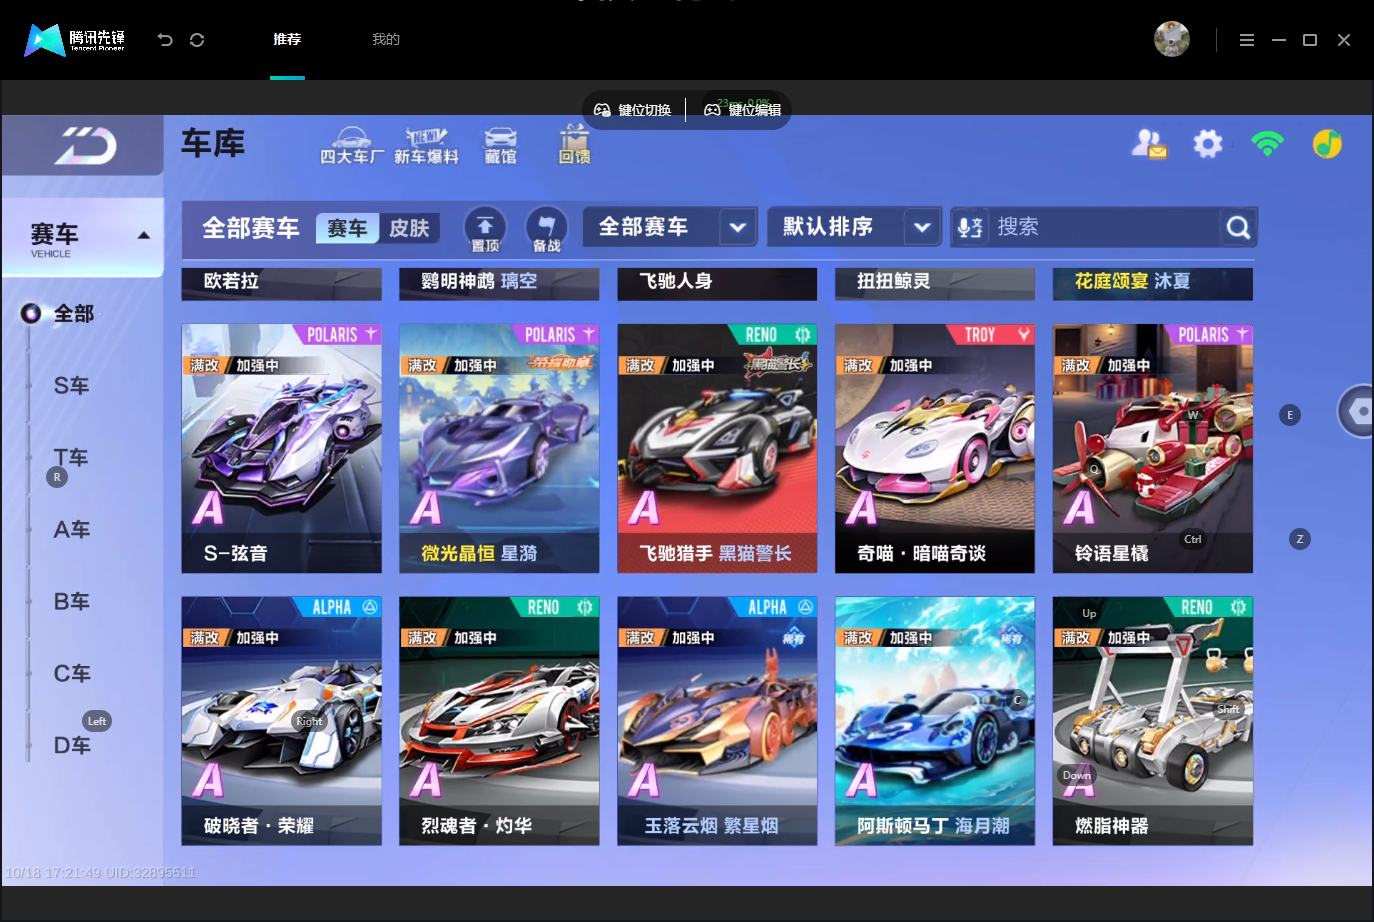The height and width of the screenshot is (922, 1374).
Task: Select the A车 category filter
Action: 71,530
